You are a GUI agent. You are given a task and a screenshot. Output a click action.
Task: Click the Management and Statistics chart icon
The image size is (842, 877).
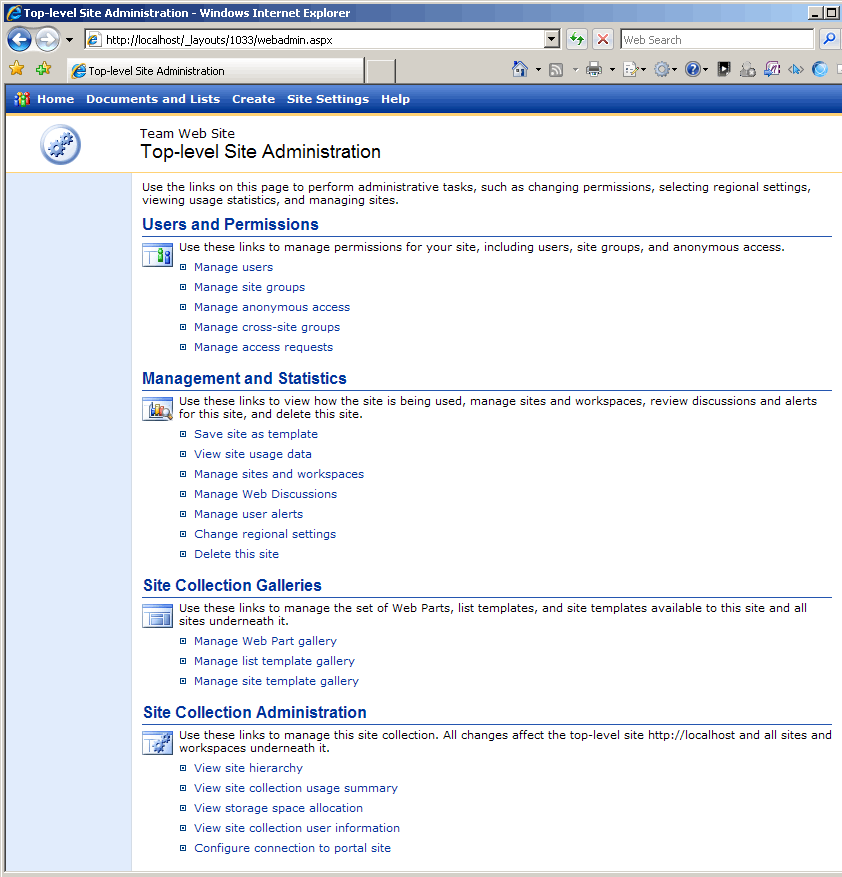pyautogui.click(x=158, y=409)
